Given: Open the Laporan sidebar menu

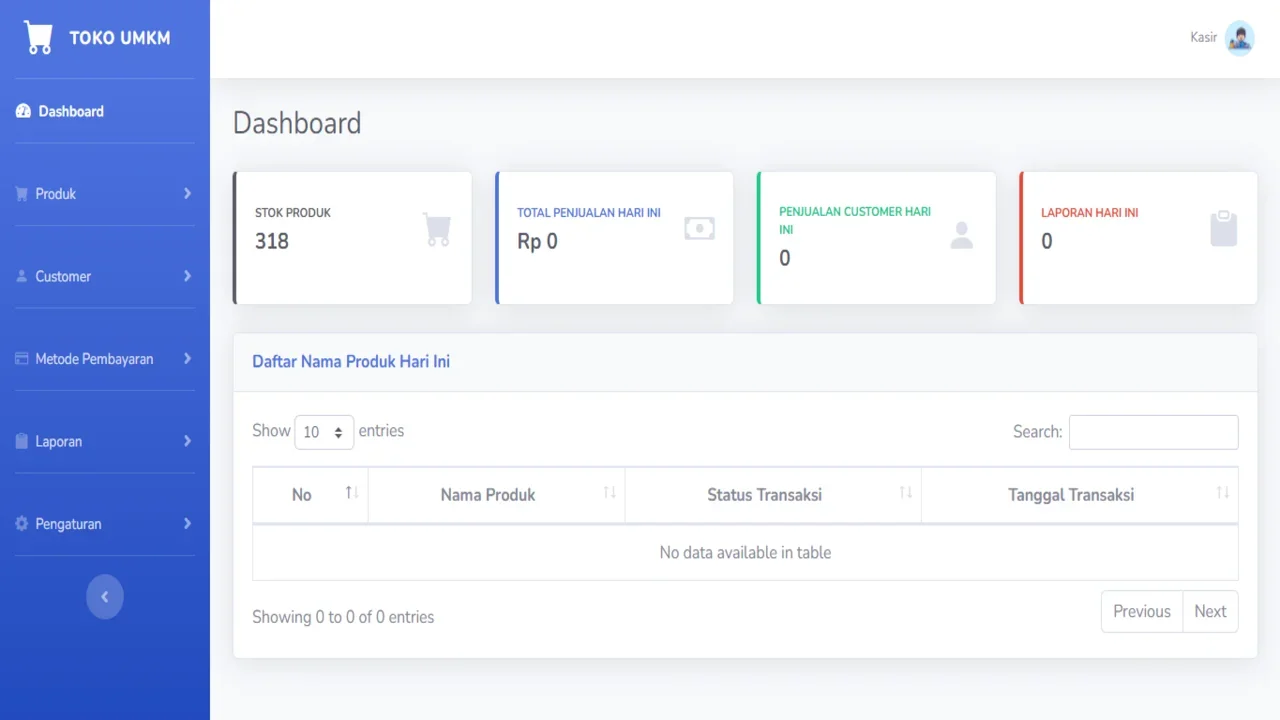Looking at the screenshot, I should coord(58,441).
